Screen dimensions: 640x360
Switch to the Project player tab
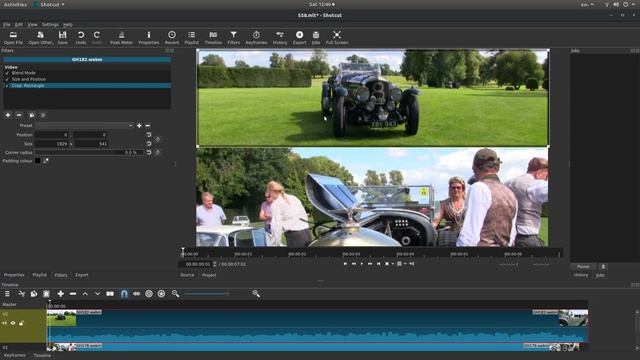pyautogui.click(x=209, y=275)
